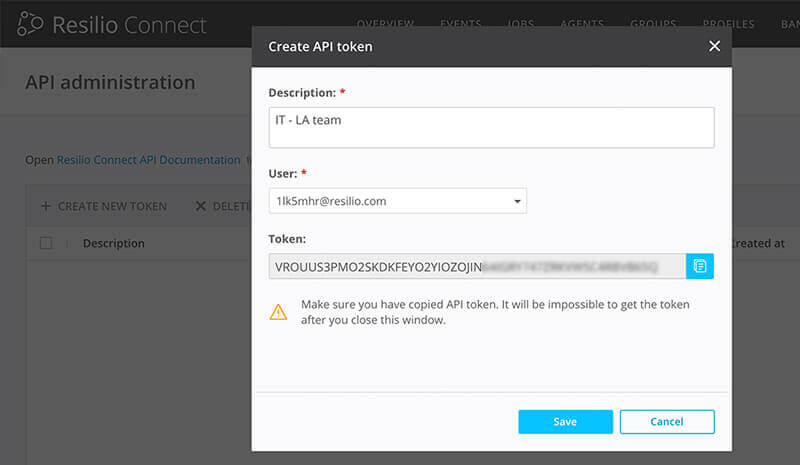
Task: Click the Resilio Connect logo
Action: (x=112, y=25)
